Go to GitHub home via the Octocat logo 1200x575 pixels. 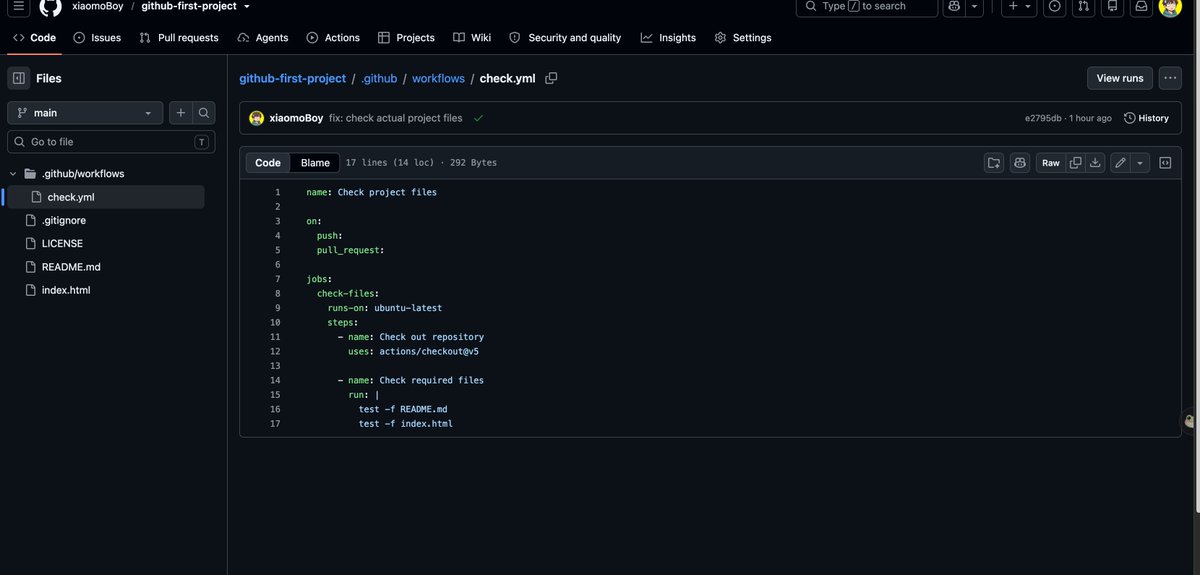tap(50, 6)
